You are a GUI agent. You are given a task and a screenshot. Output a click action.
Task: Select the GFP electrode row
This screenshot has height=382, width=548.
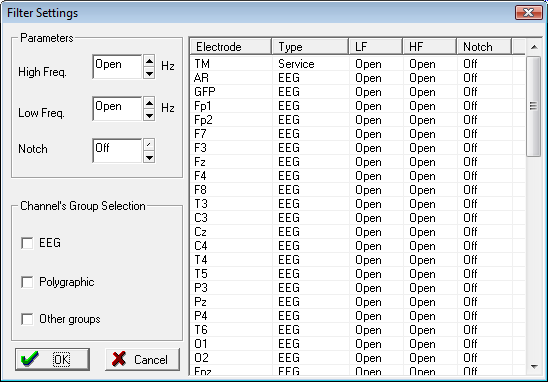(358, 92)
